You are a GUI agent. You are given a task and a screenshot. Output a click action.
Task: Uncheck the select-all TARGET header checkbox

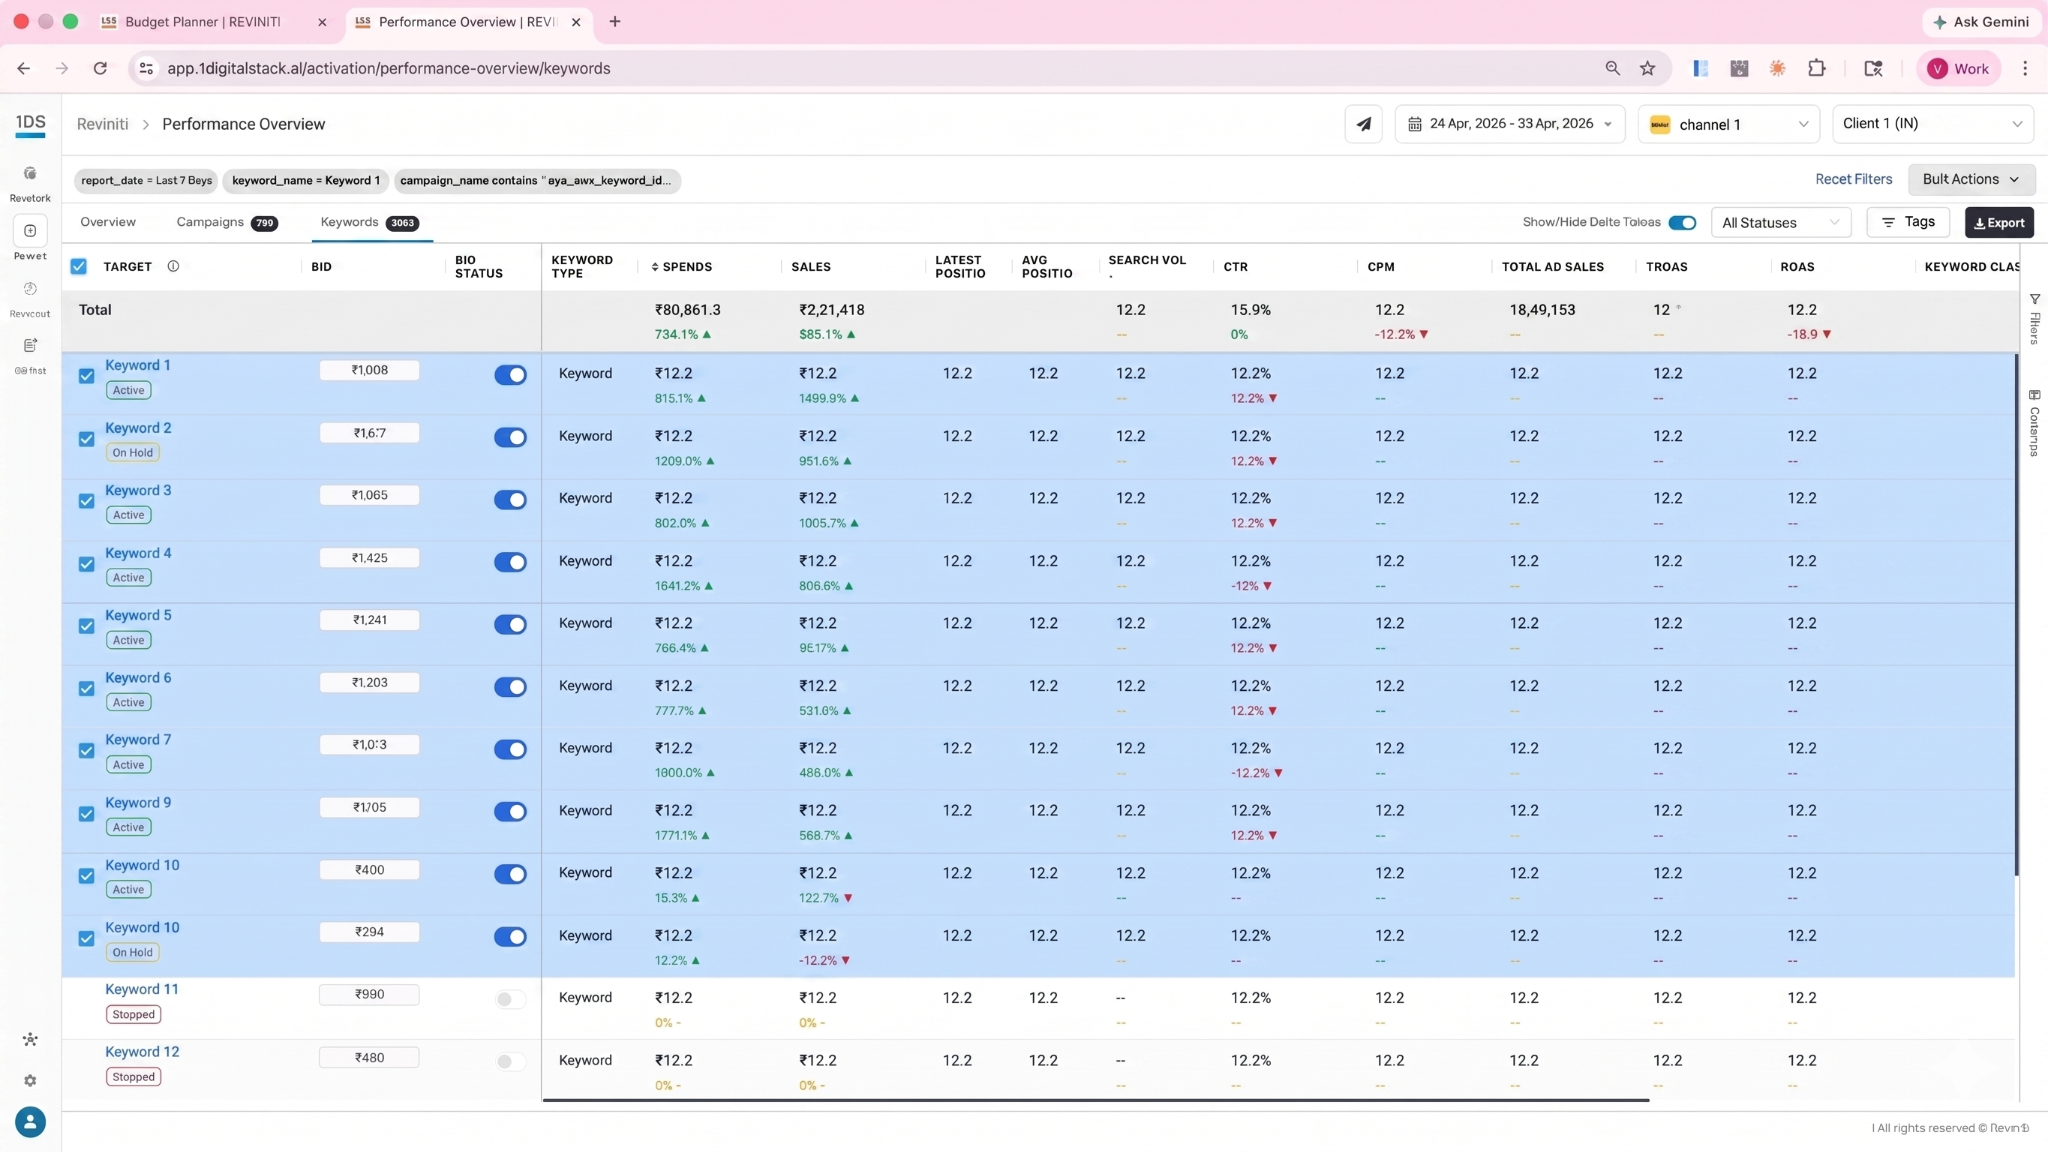(x=79, y=266)
